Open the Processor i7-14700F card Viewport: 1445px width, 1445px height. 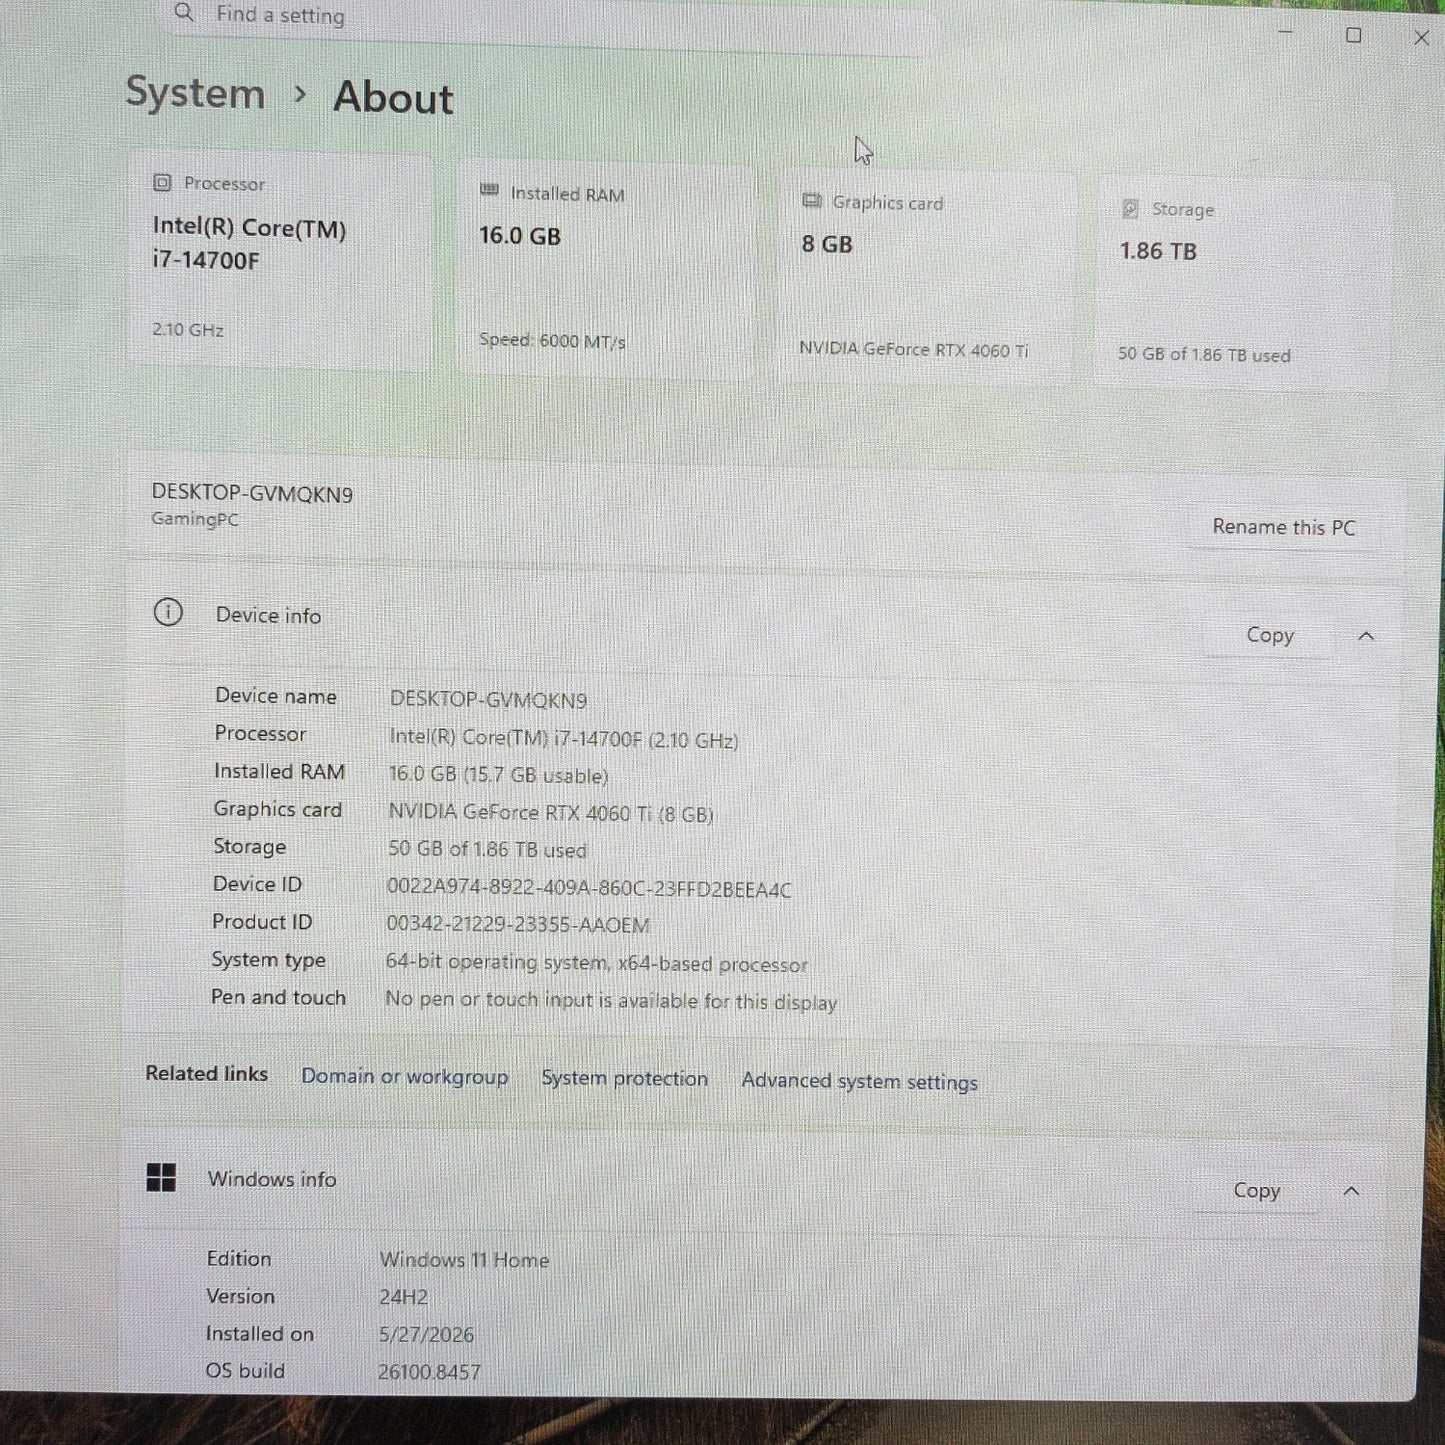280,260
